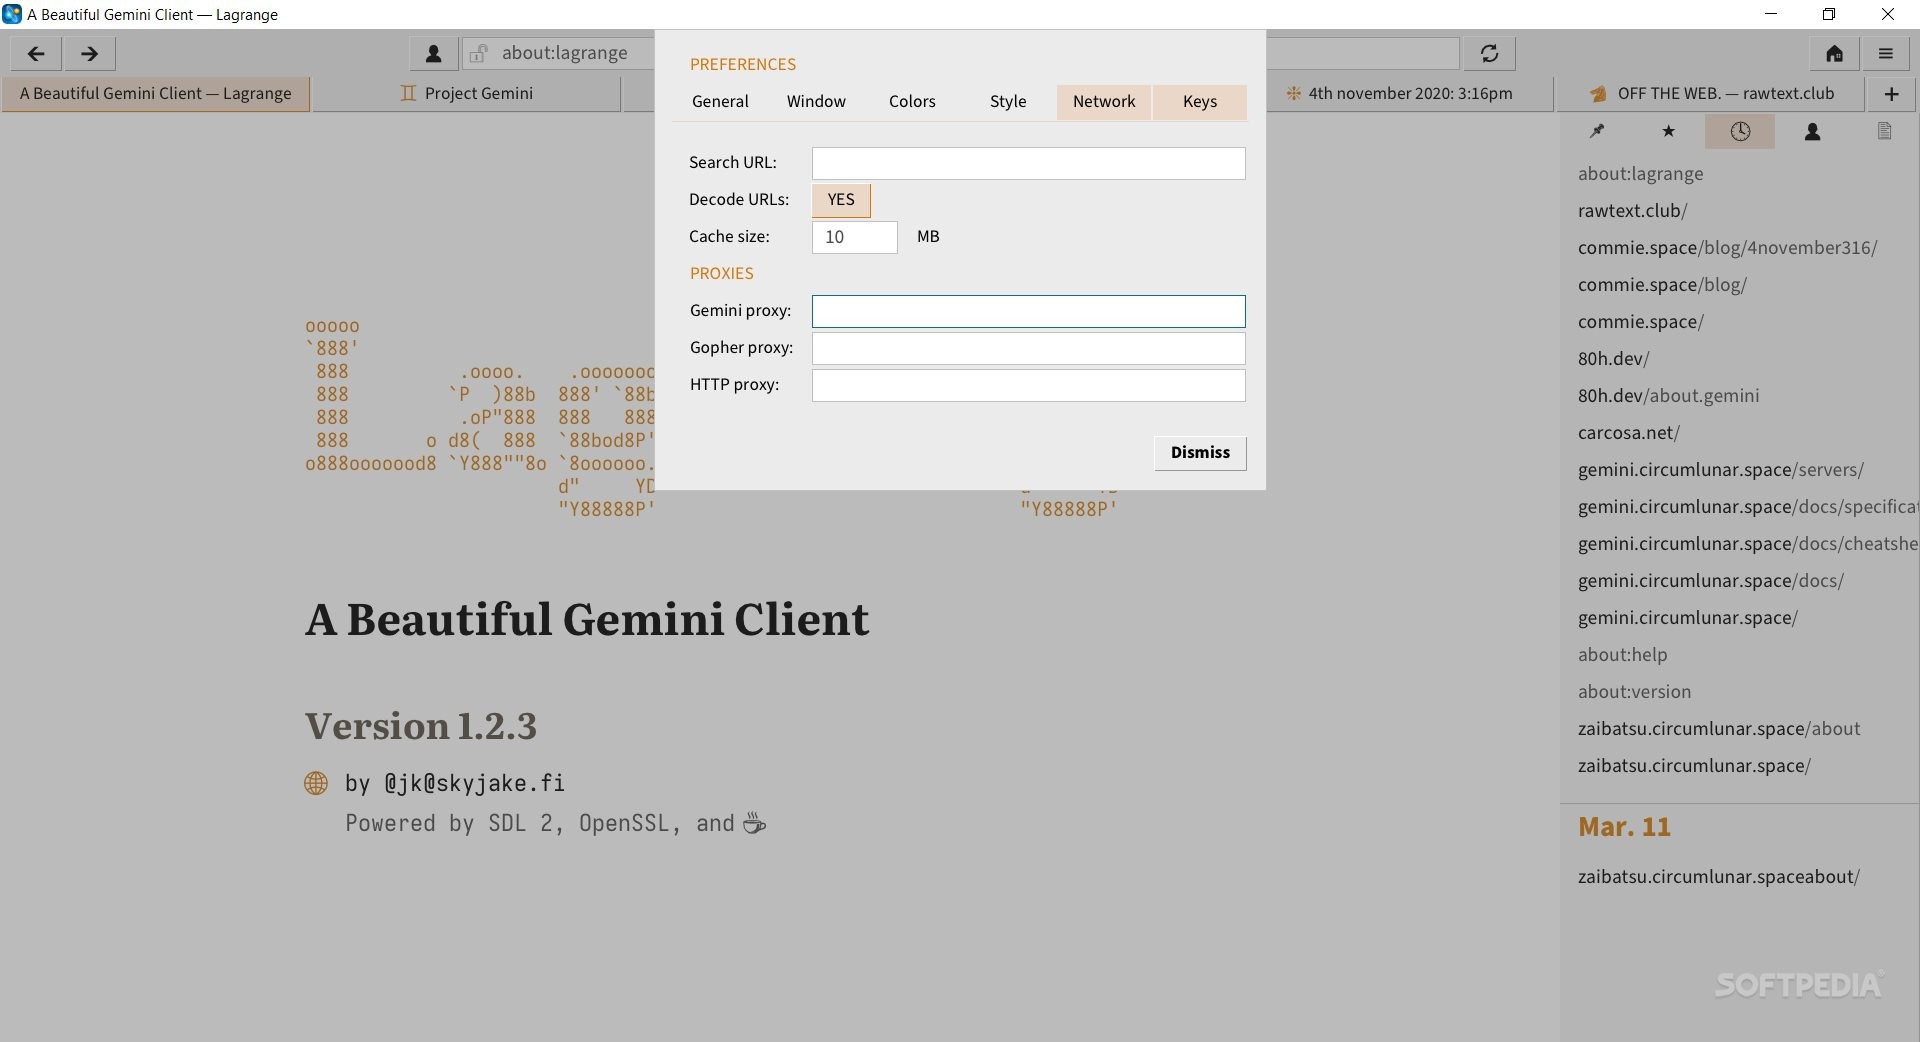Viewport: 1920px width, 1042px height.
Task: Focus the Search URL field
Action: click(x=1028, y=163)
